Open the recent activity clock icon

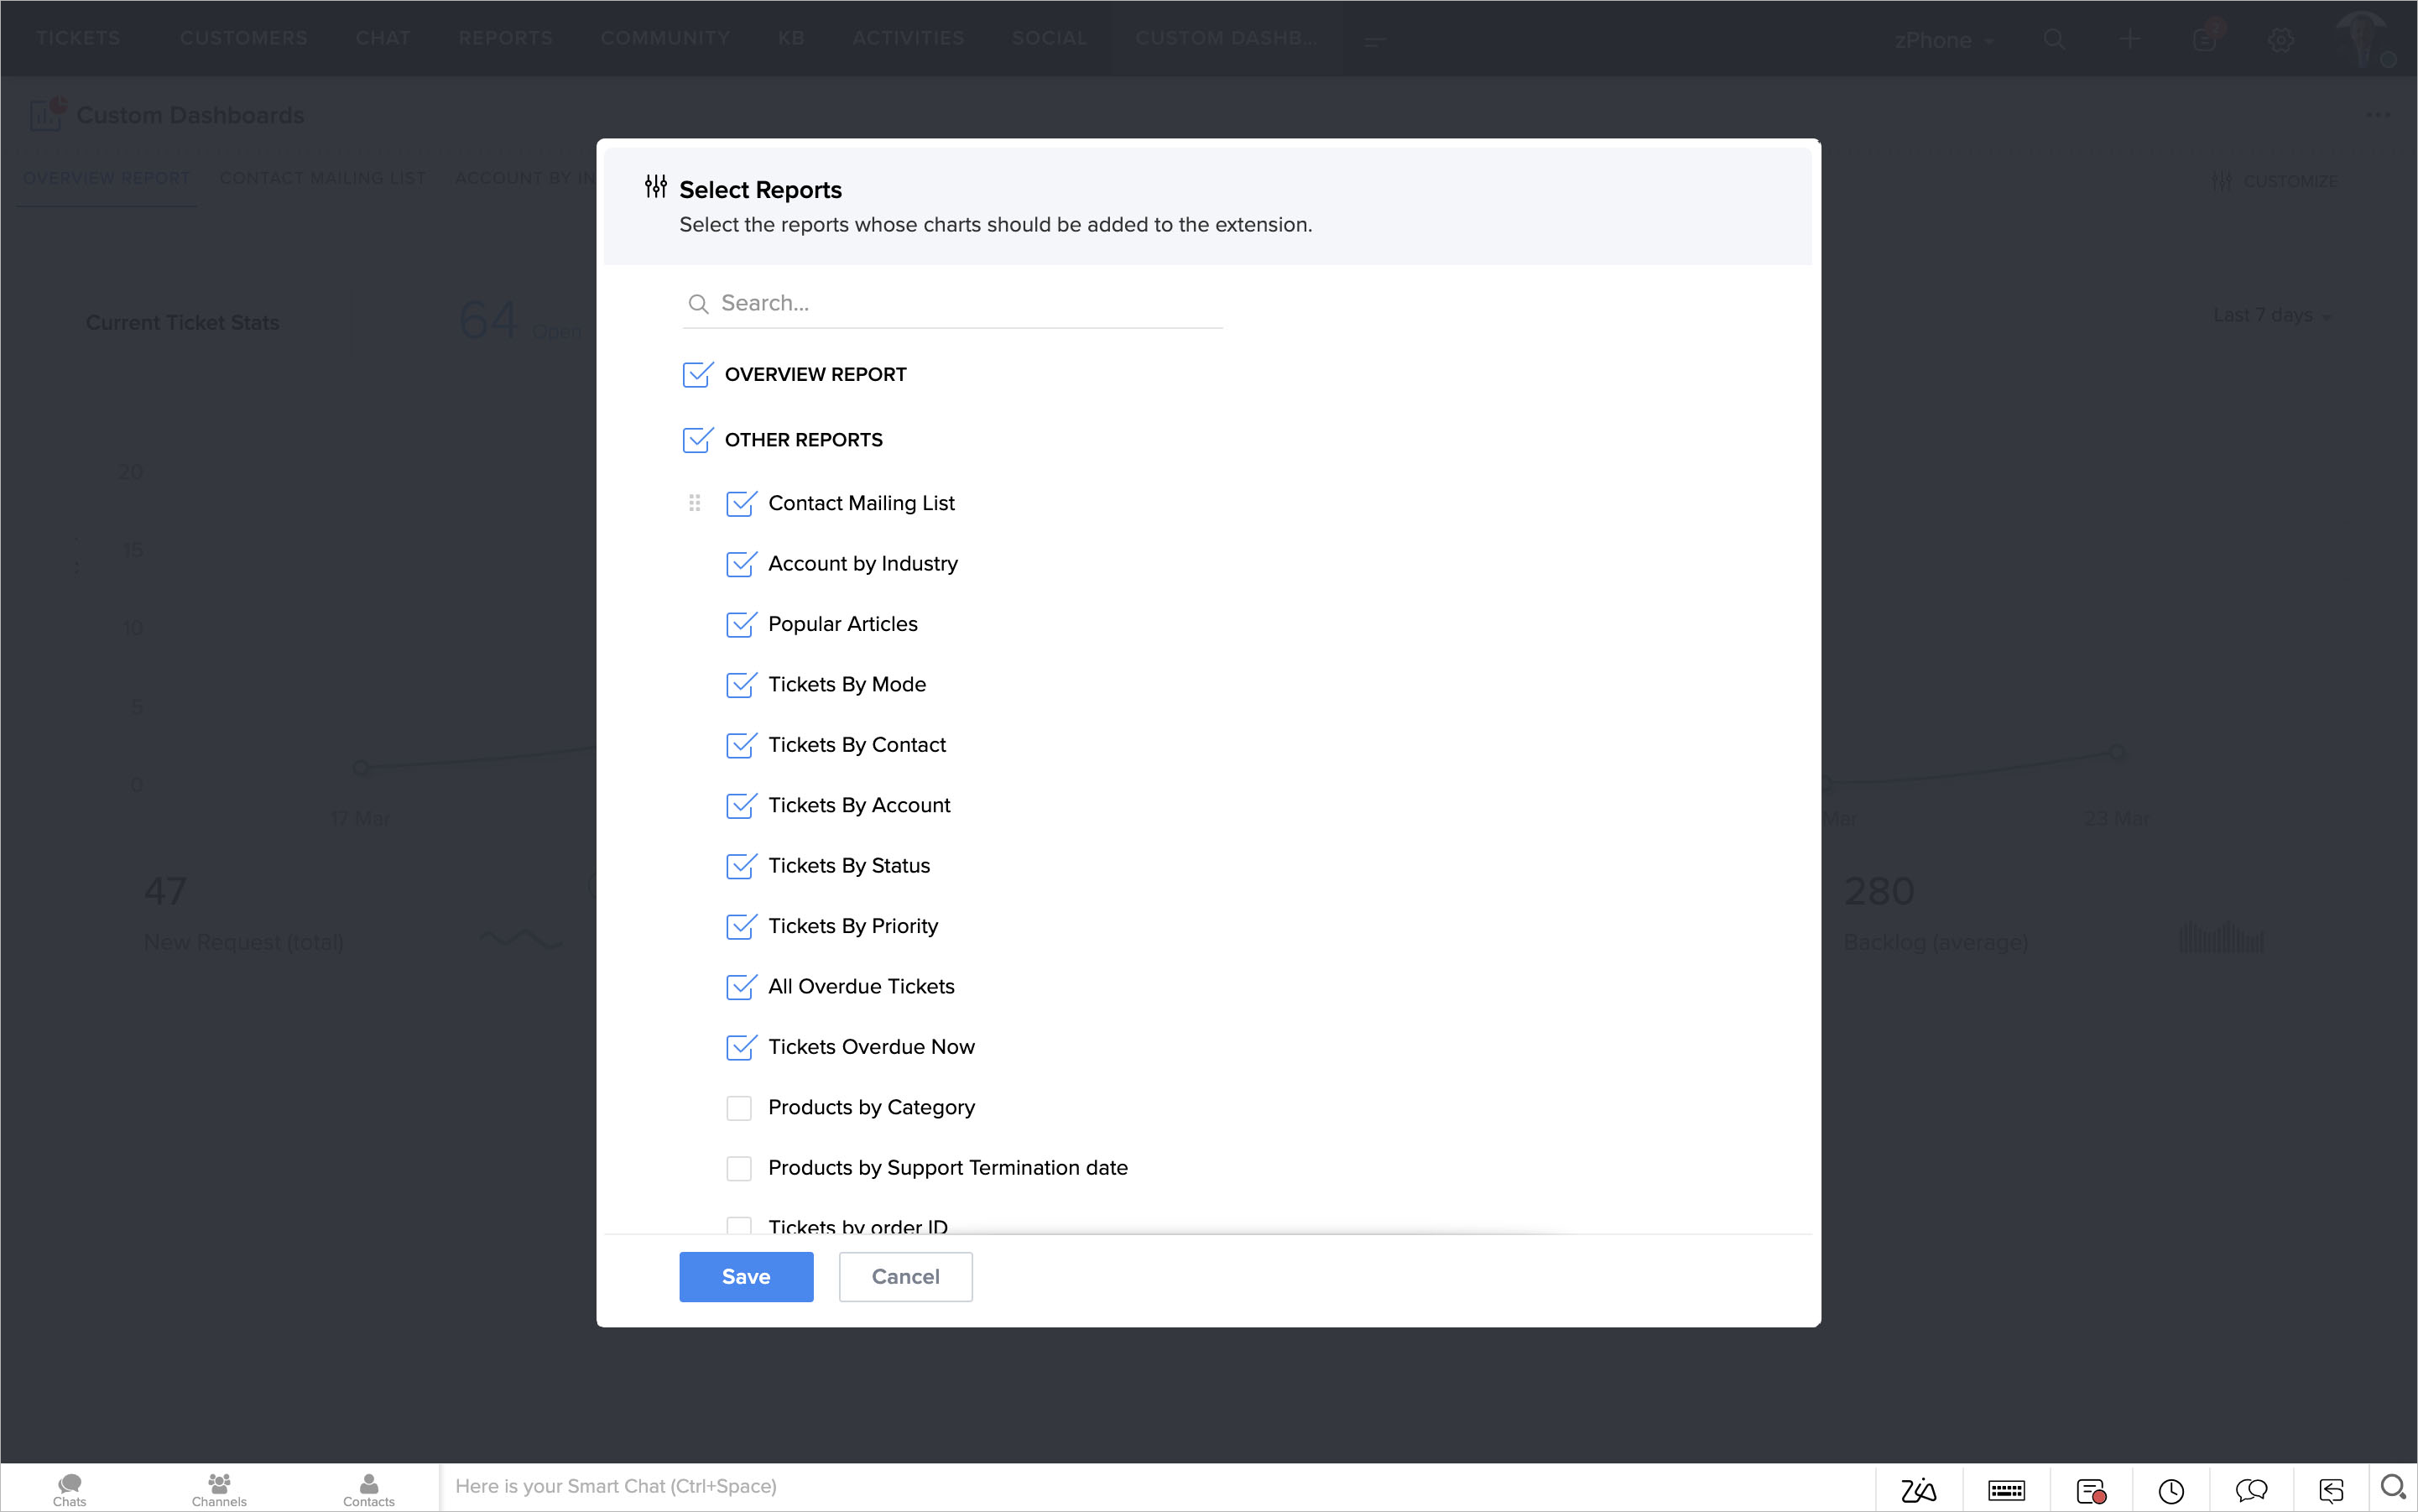pos(2170,1490)
